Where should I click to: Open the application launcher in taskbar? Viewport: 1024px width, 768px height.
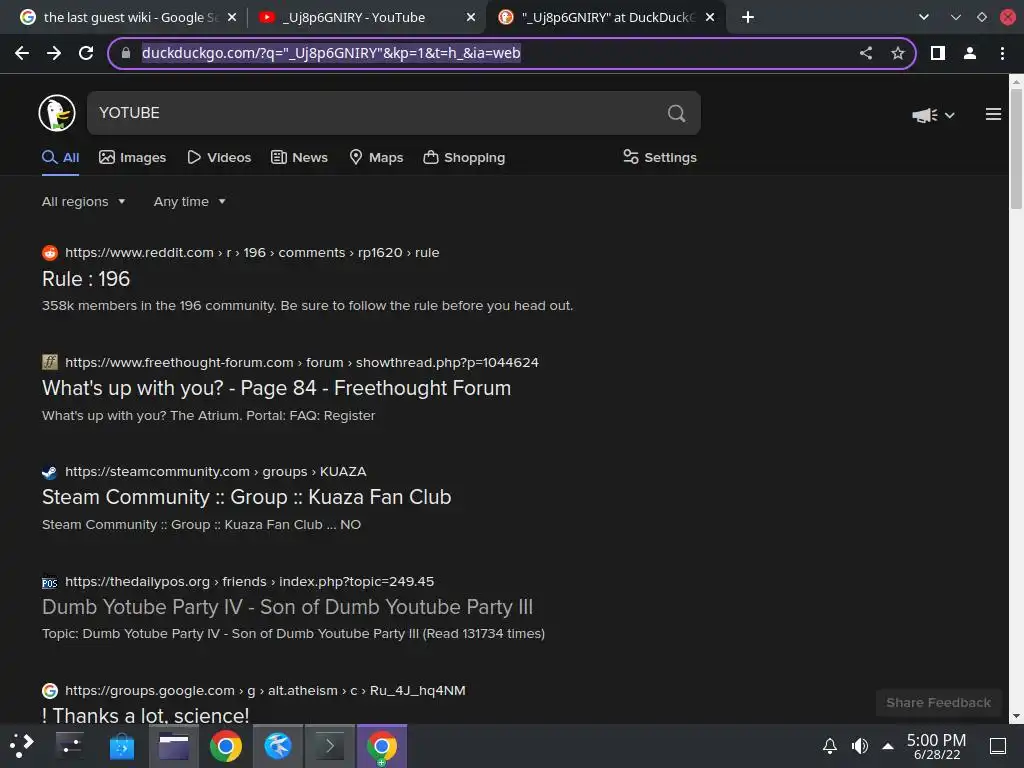click(22, 745)
